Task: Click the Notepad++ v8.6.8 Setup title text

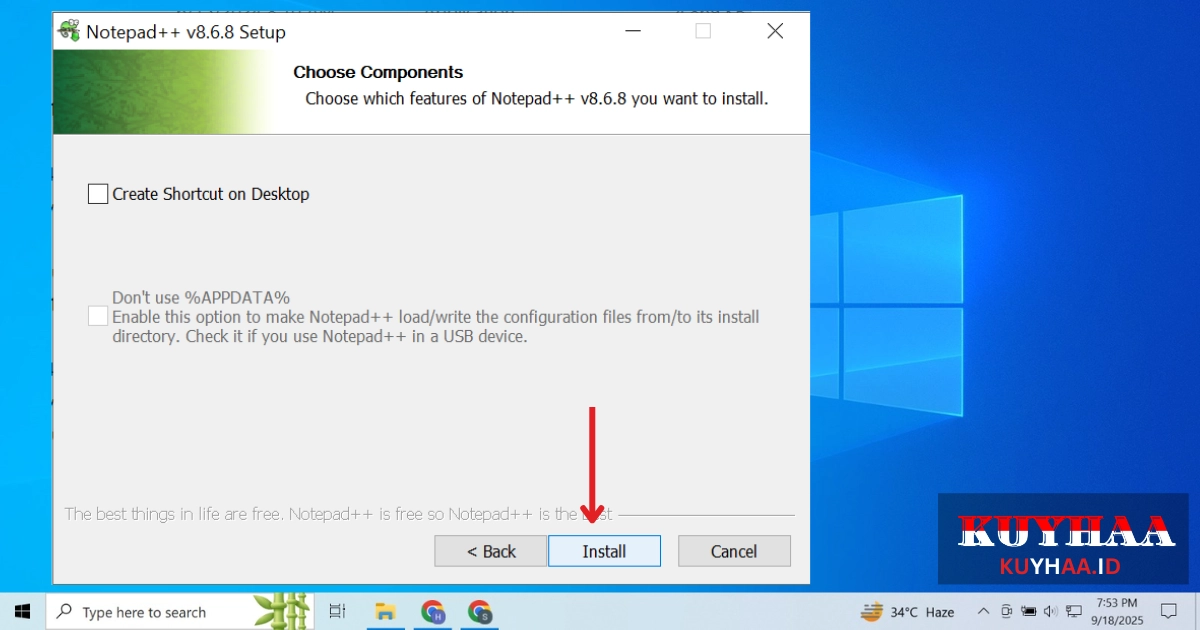Action: (x=186, y=32)
